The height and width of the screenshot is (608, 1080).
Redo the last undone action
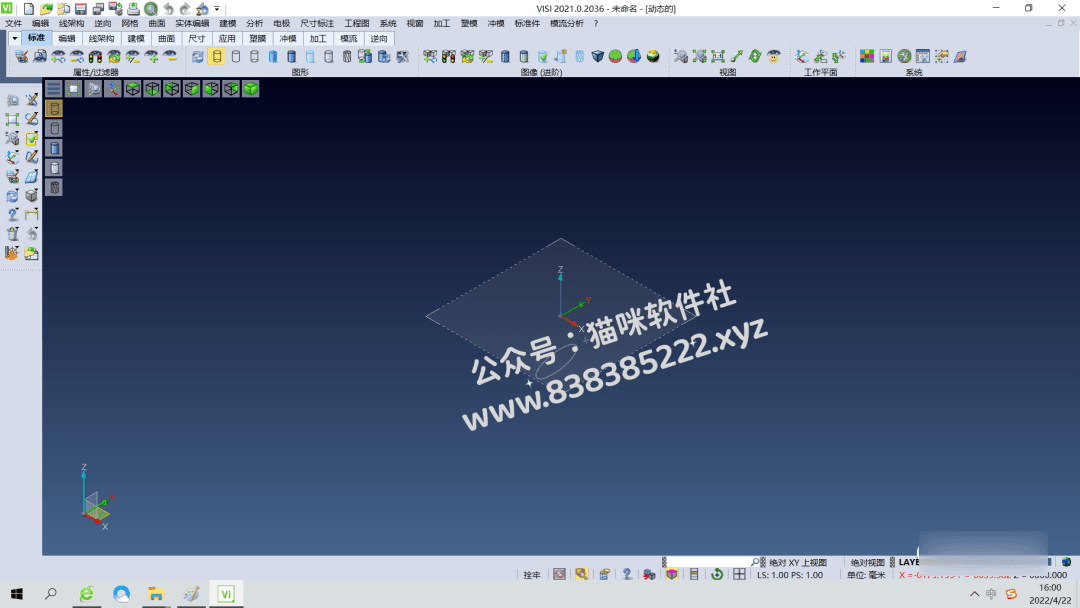click(x=185, y=9)
